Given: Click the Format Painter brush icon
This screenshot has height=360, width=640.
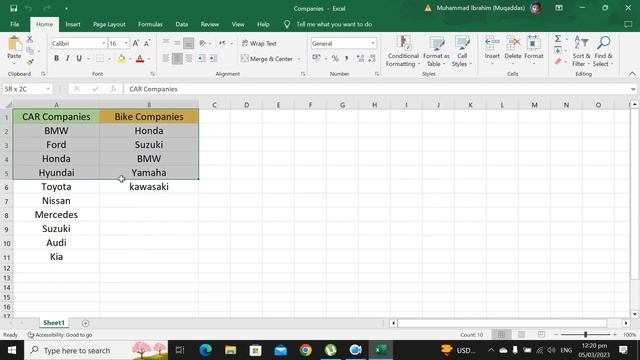Looking at the screenshot, I should [29, 62].
